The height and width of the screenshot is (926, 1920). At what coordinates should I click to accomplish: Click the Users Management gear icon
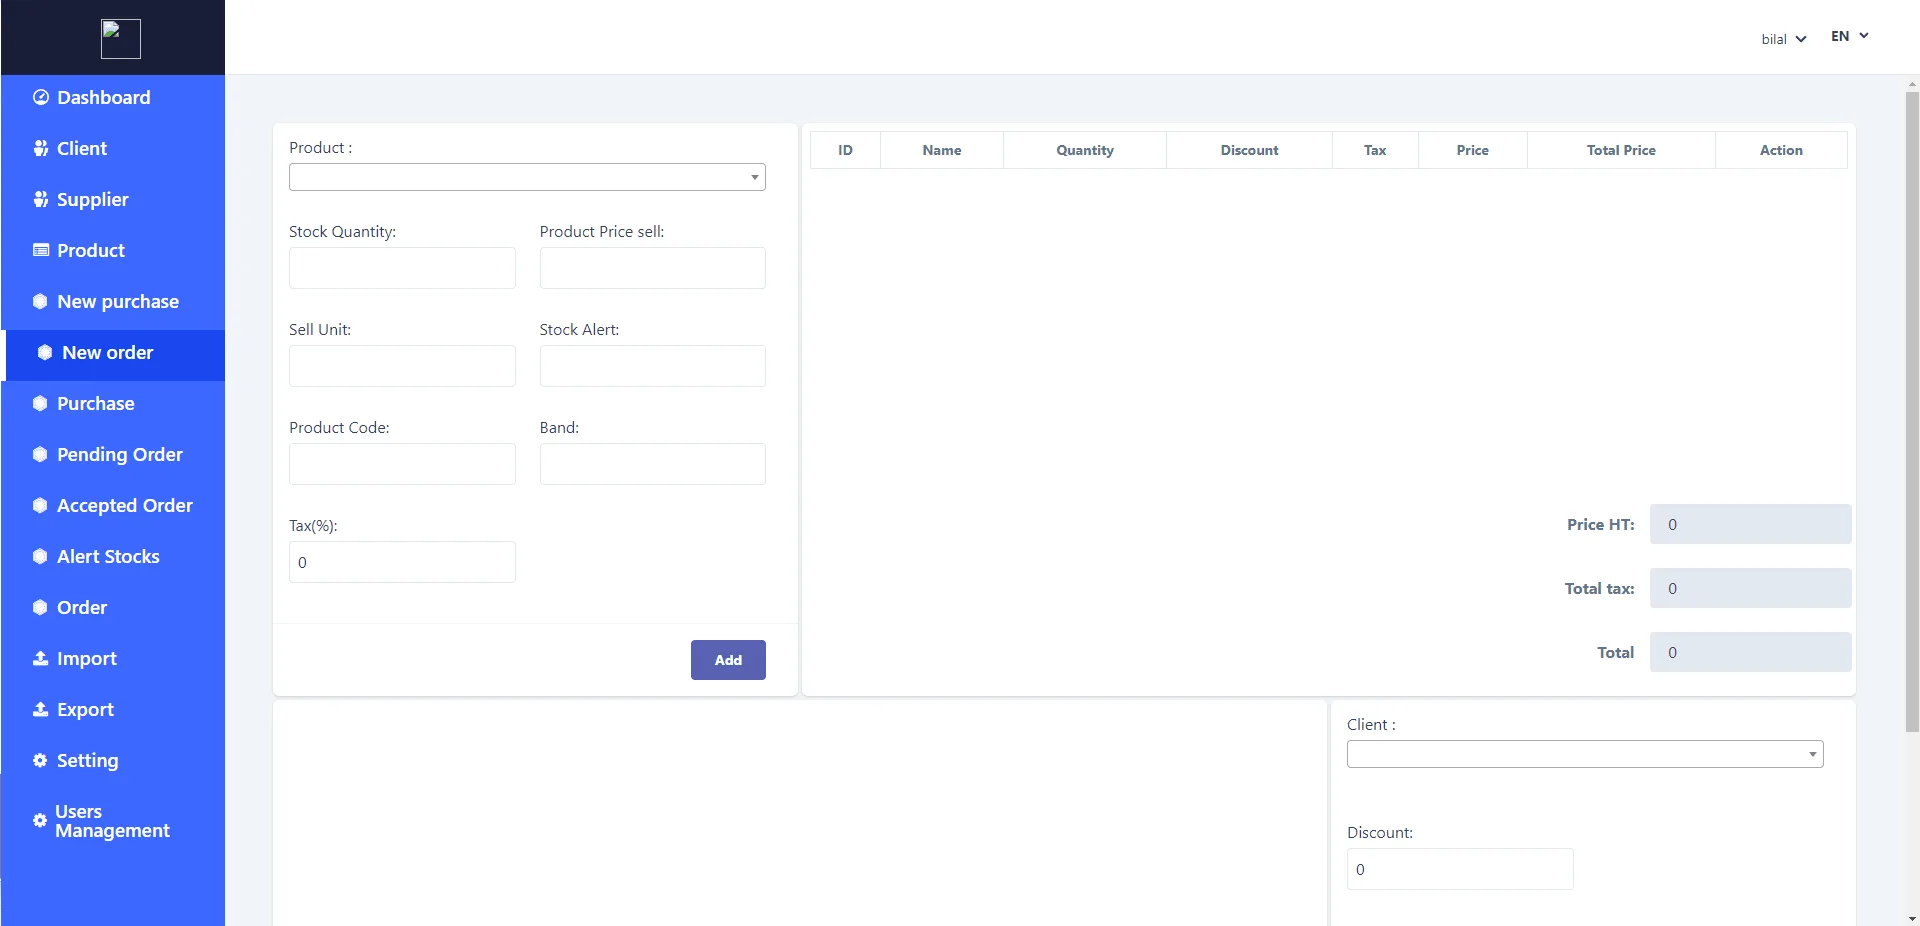40,820
